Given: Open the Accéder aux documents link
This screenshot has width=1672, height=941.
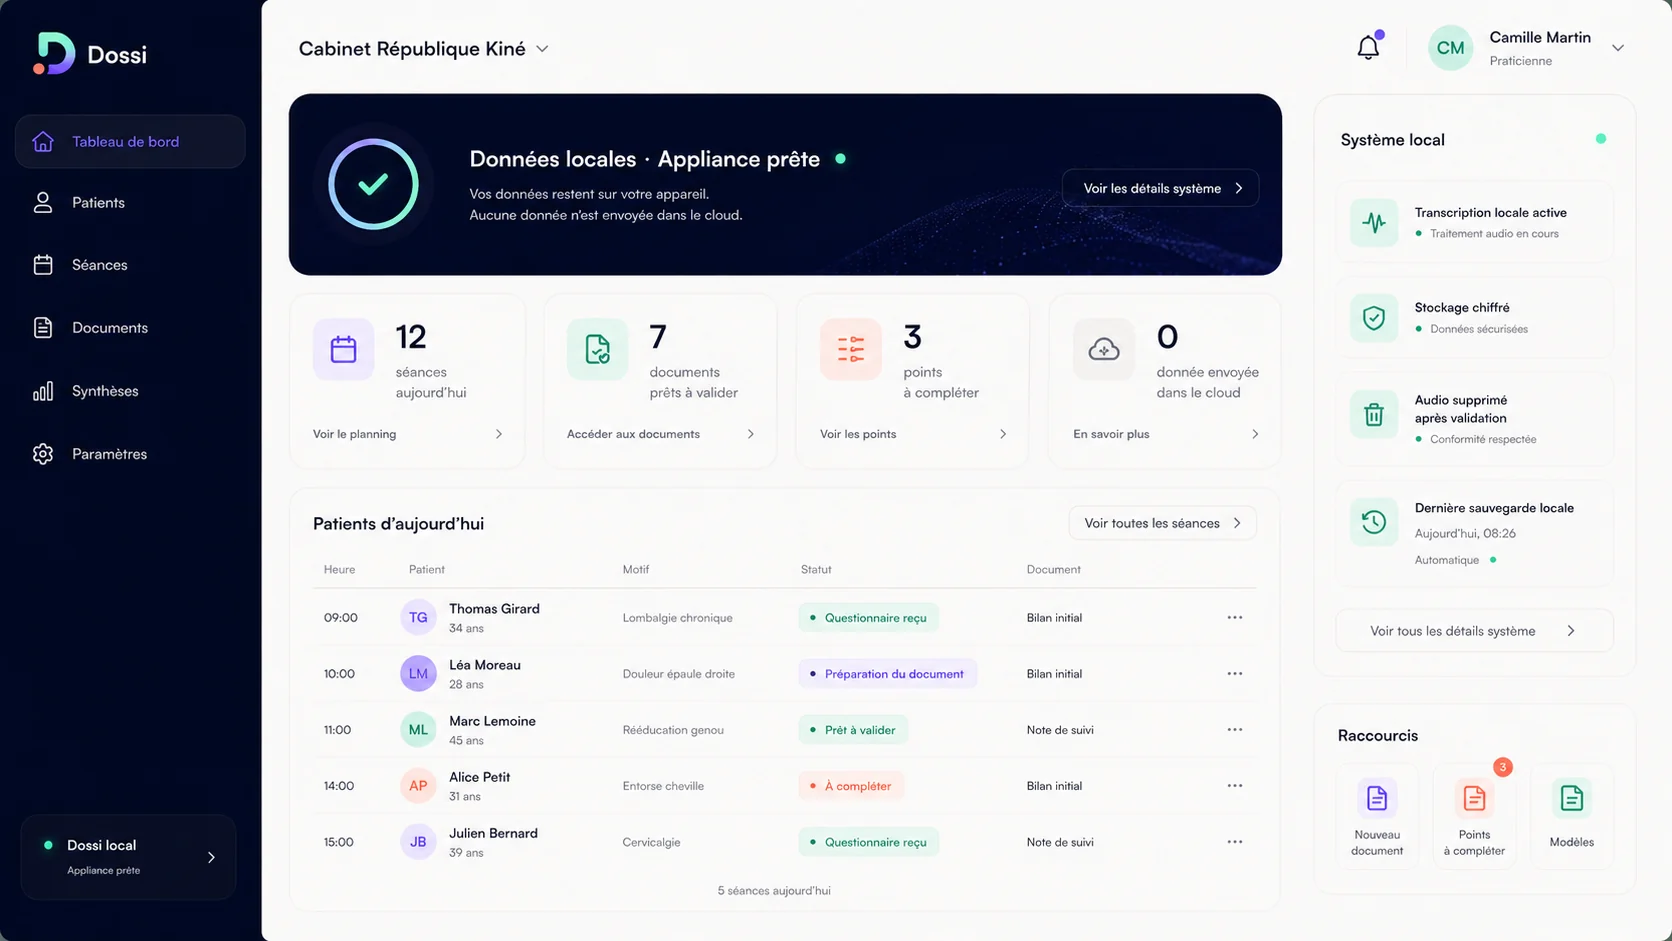Looking at the screenshot, I should coord(633,434).
